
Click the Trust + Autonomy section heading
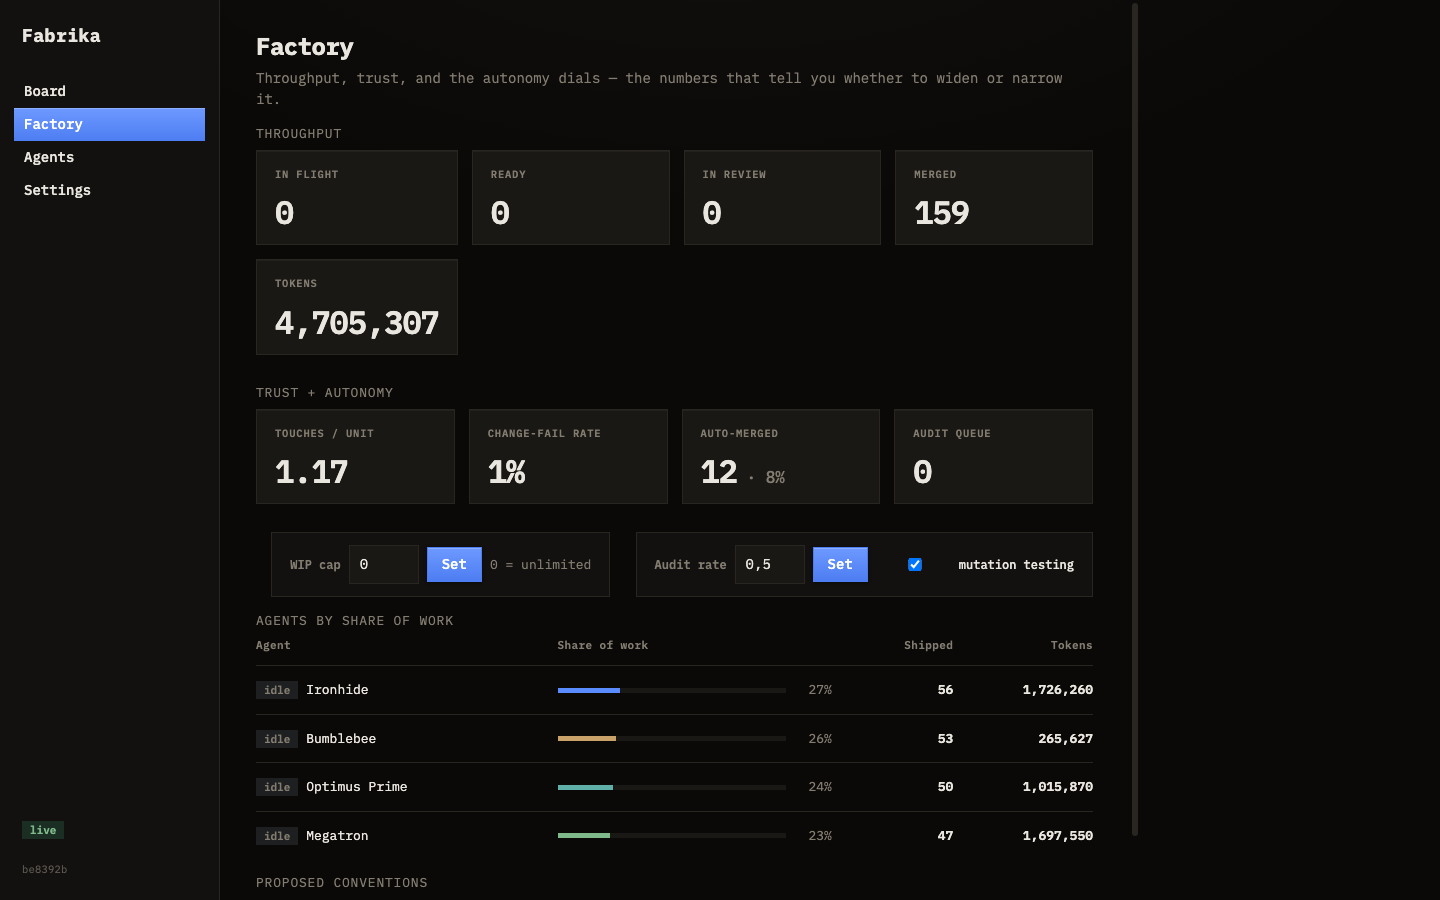324,393
